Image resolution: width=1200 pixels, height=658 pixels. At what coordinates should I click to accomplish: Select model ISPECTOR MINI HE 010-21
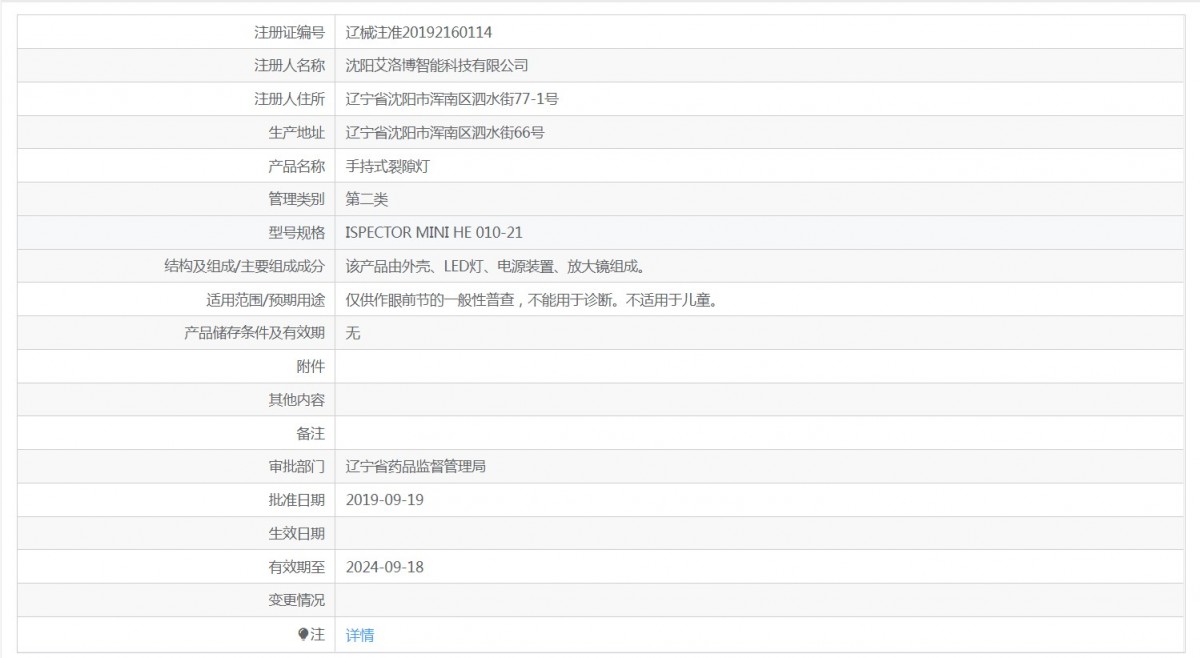[434, 233]
